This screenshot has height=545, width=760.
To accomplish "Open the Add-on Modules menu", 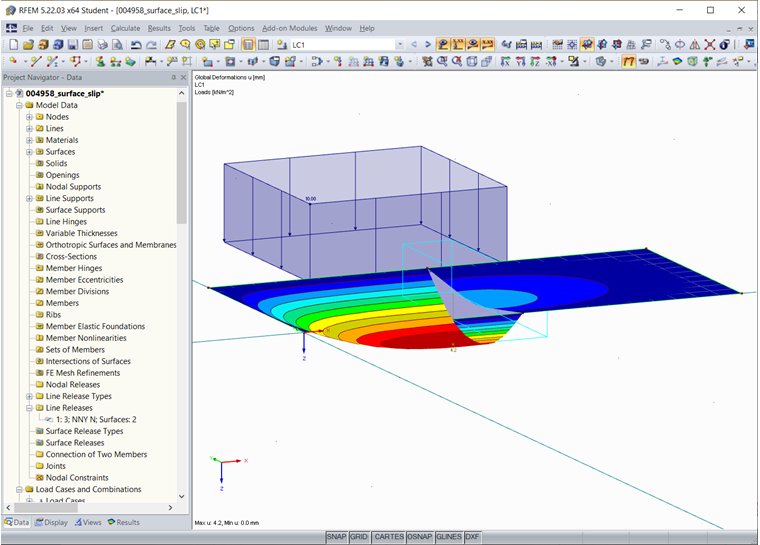I will 289,28.
